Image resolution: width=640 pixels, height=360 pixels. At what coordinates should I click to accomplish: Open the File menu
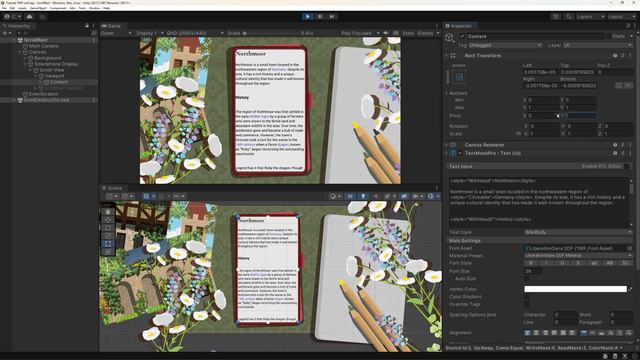tap(4, 8)
